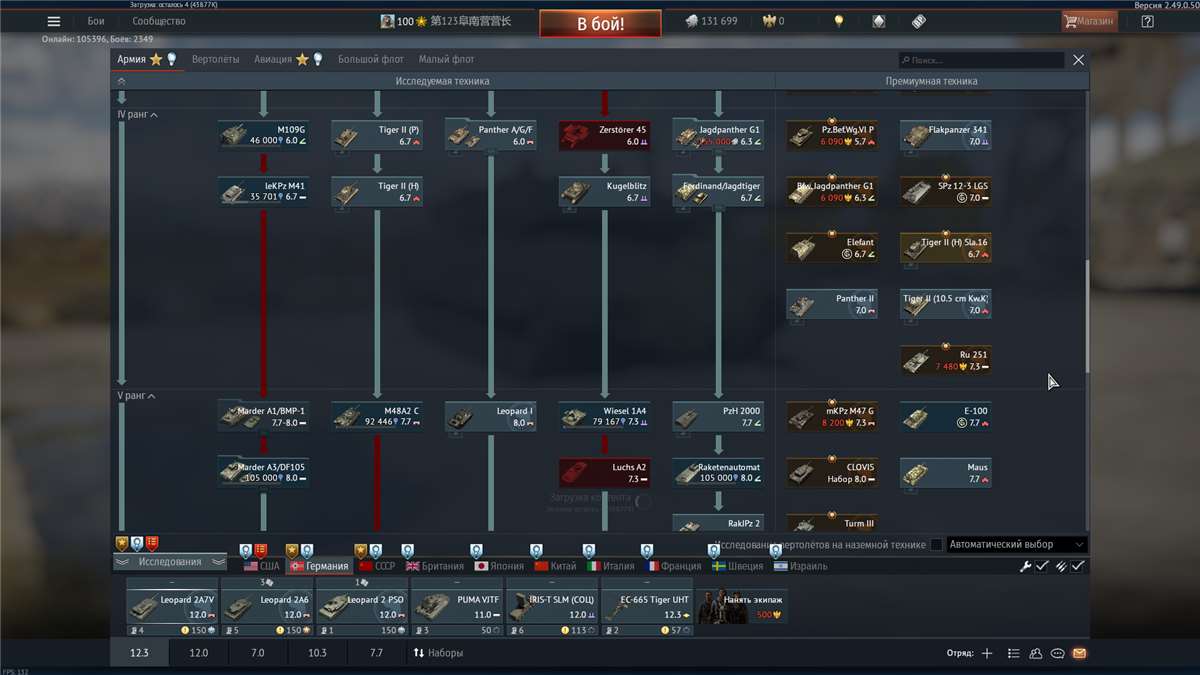Click the plus icon to invite squad member
Screen dimensions: 1200x675
click(987, 653)
